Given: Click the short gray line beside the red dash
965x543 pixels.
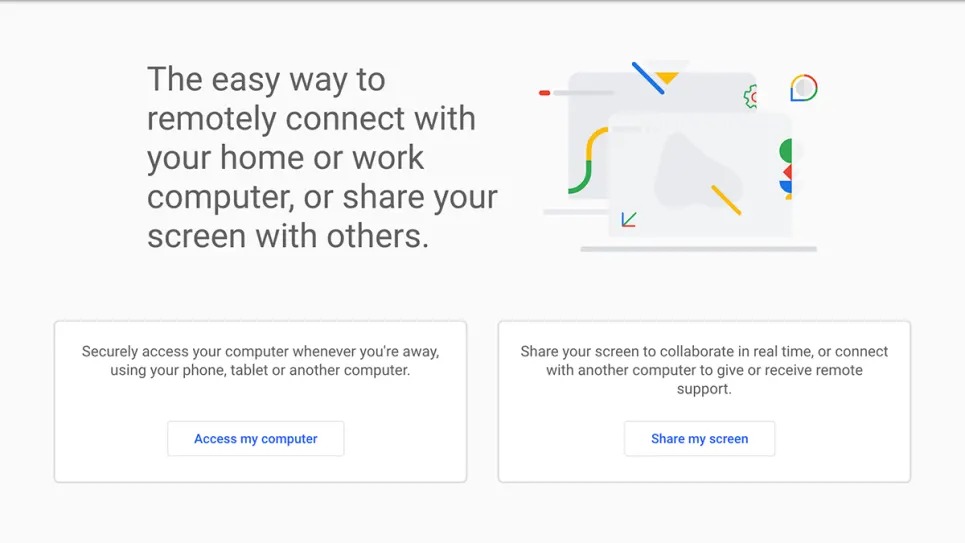Looking at the screenshot, I should [x=583, y=93].
